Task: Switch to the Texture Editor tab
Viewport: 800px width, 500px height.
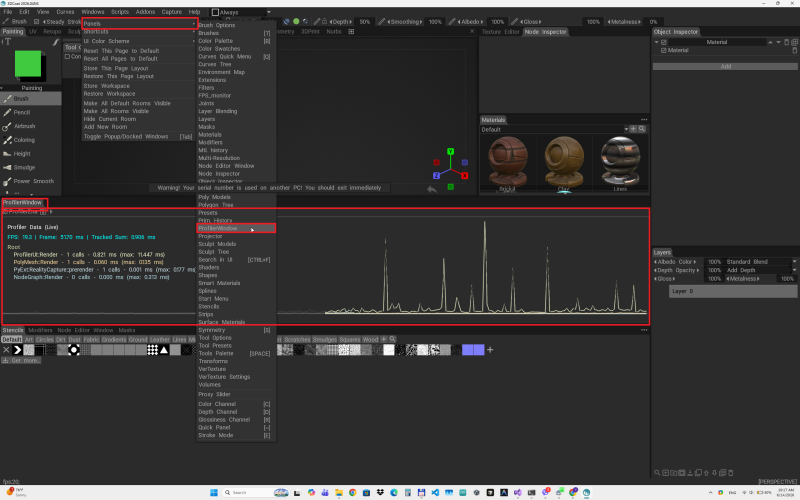Action: (x=501, y=32)
